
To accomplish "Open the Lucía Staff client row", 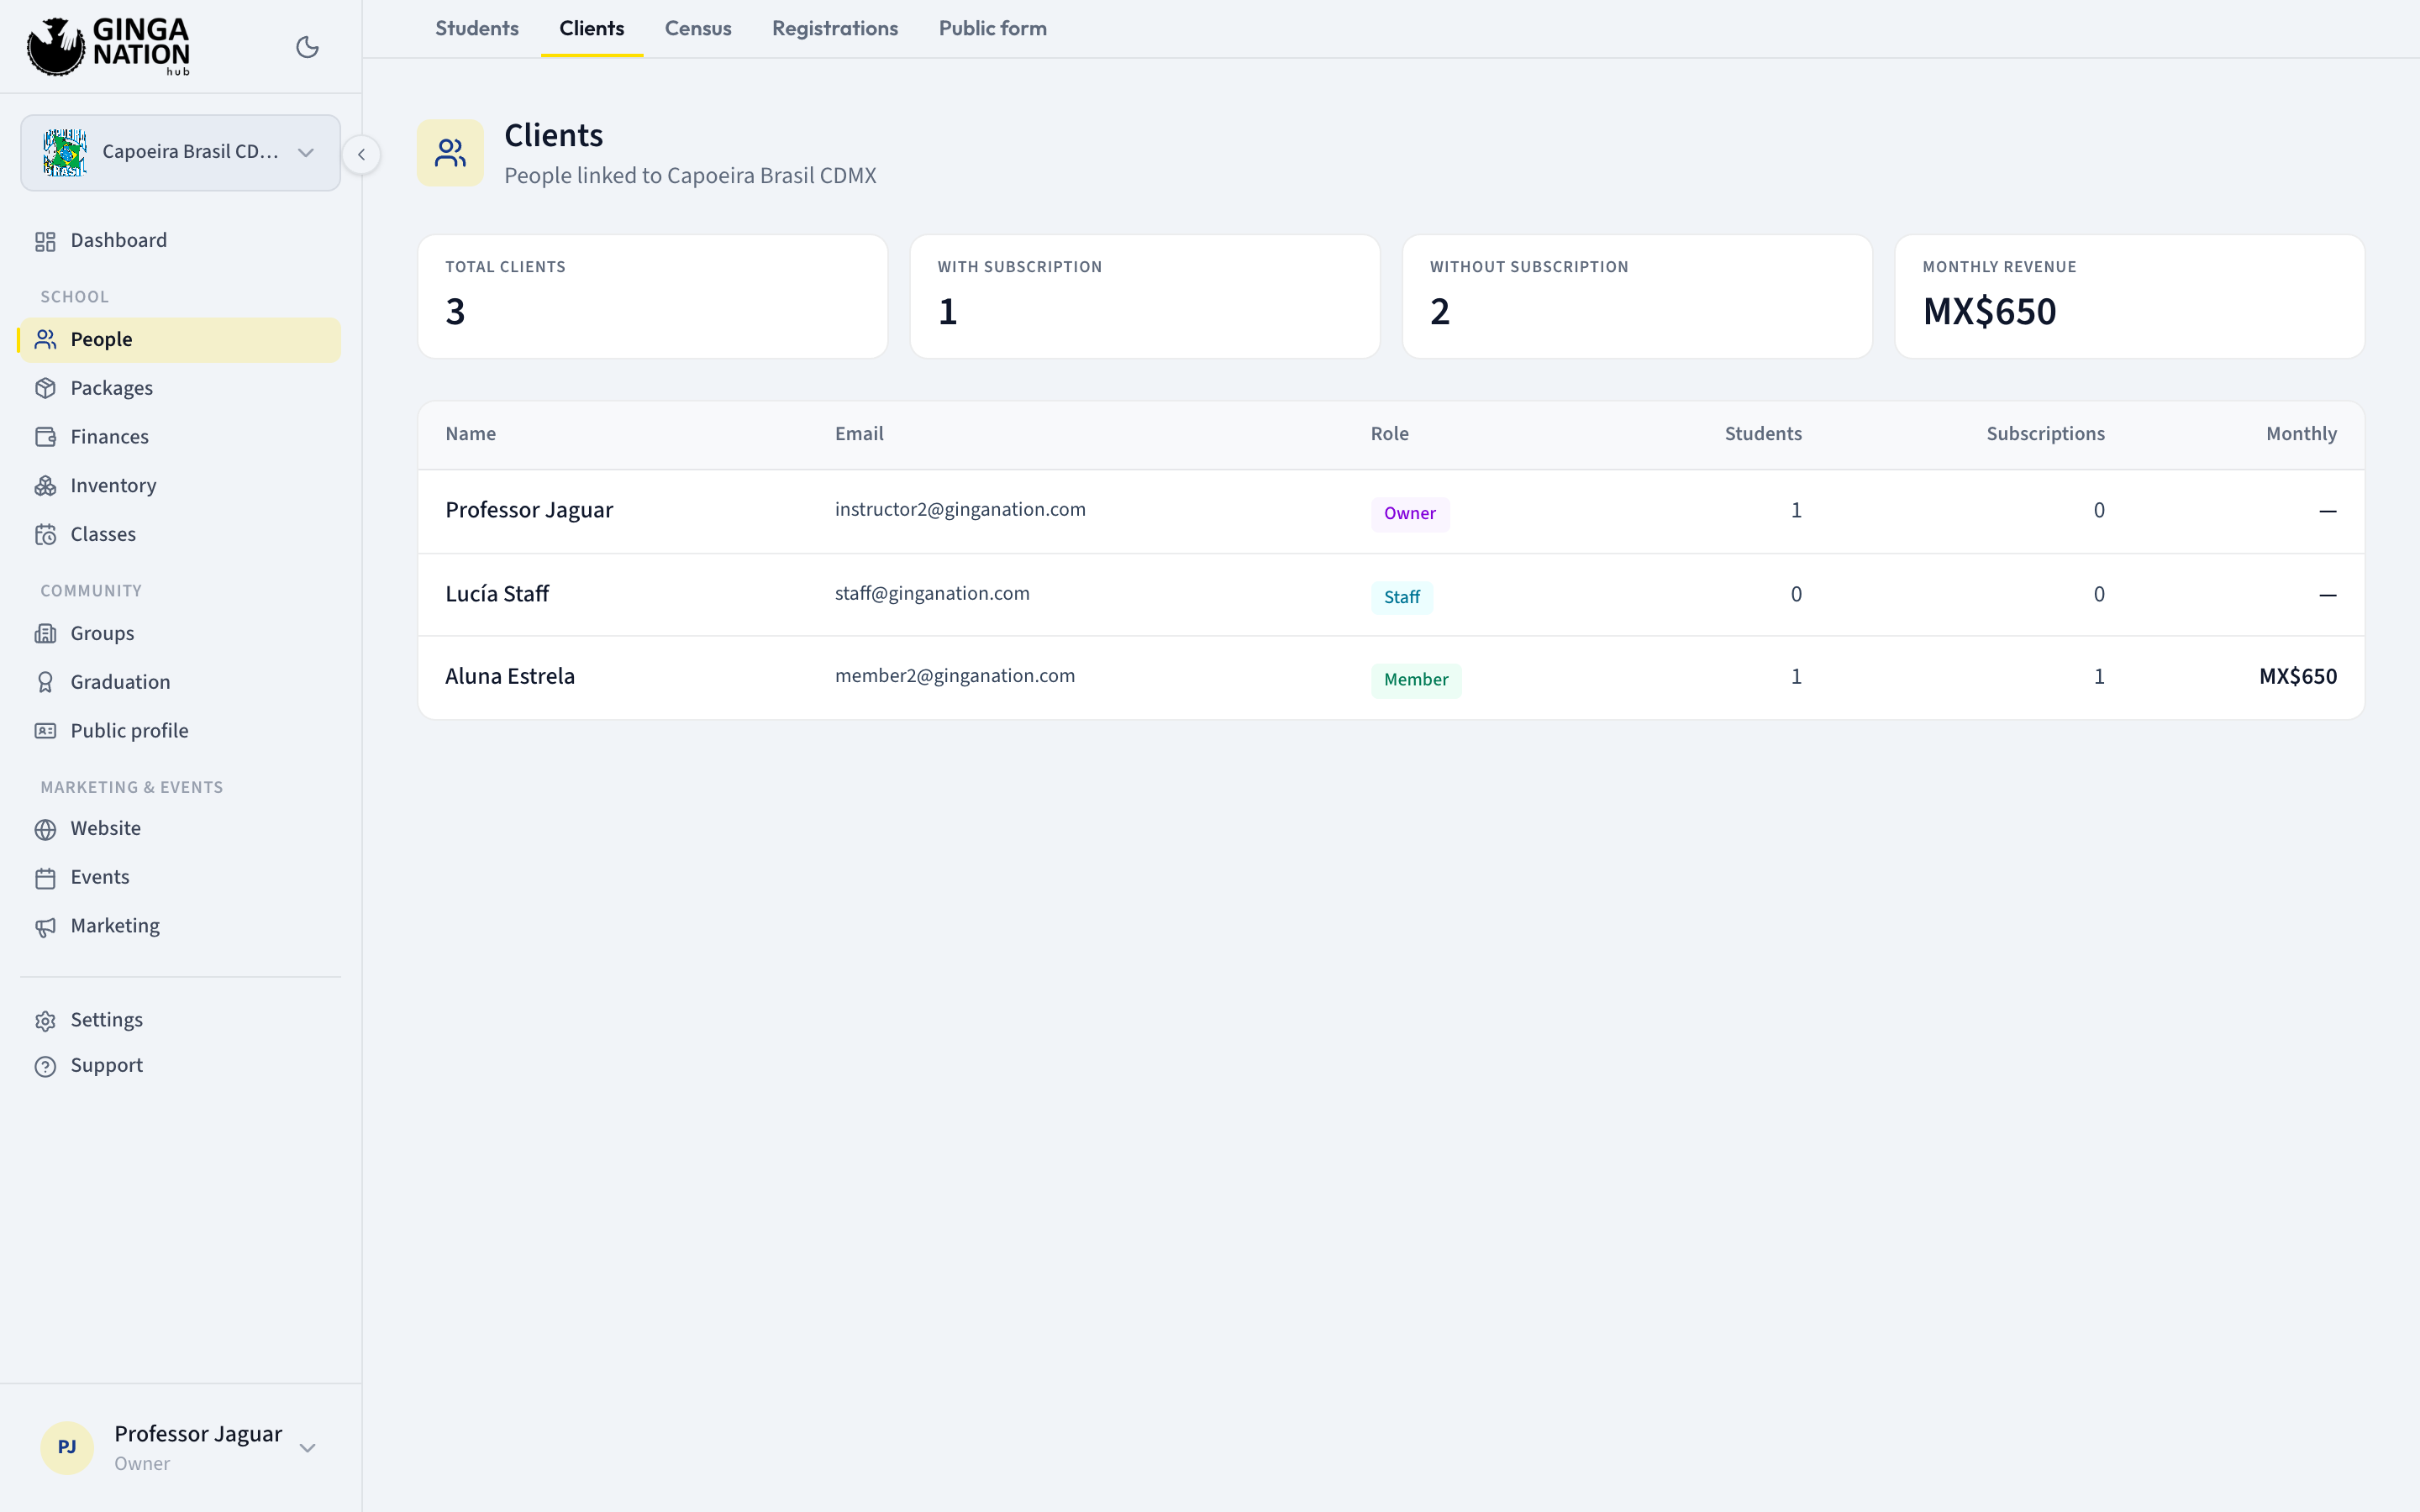I will [x=1391, y=595].
